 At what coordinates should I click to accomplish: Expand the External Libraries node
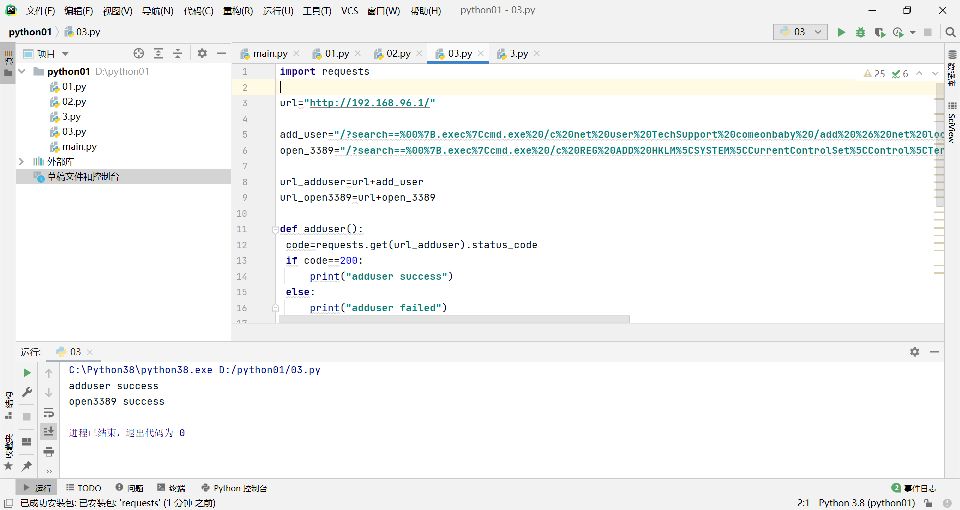[22, 161]
